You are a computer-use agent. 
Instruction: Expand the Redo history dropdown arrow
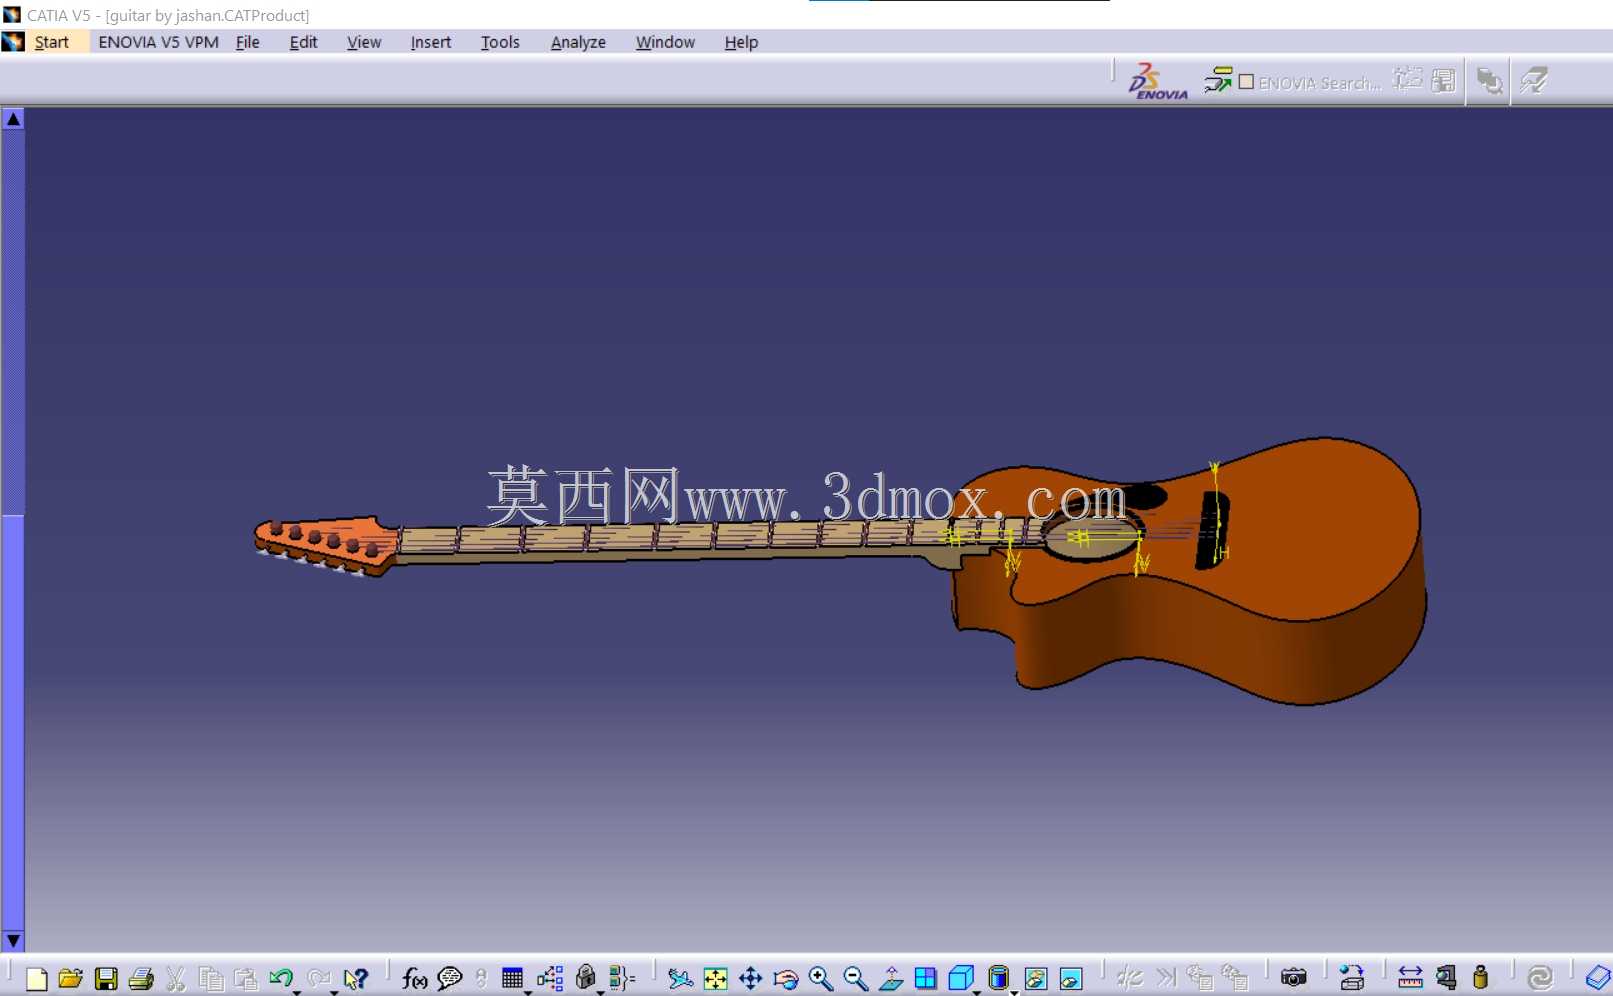334,992
